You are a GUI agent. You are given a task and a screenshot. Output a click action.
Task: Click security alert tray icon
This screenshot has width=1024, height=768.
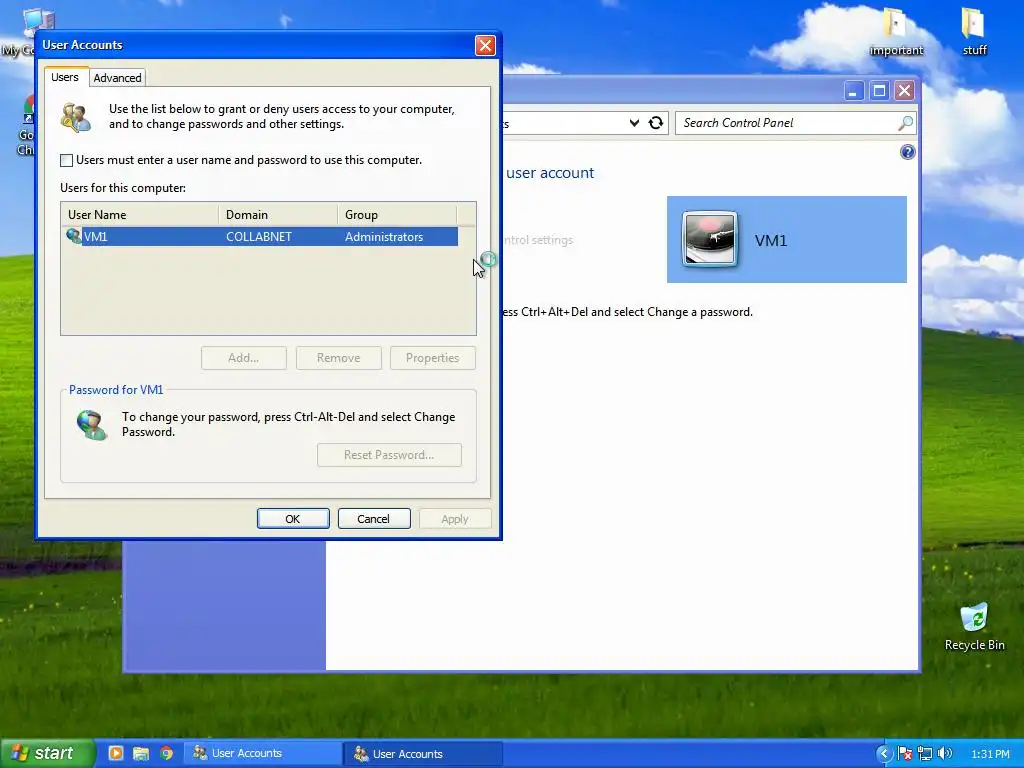click(x=904, y=754)
